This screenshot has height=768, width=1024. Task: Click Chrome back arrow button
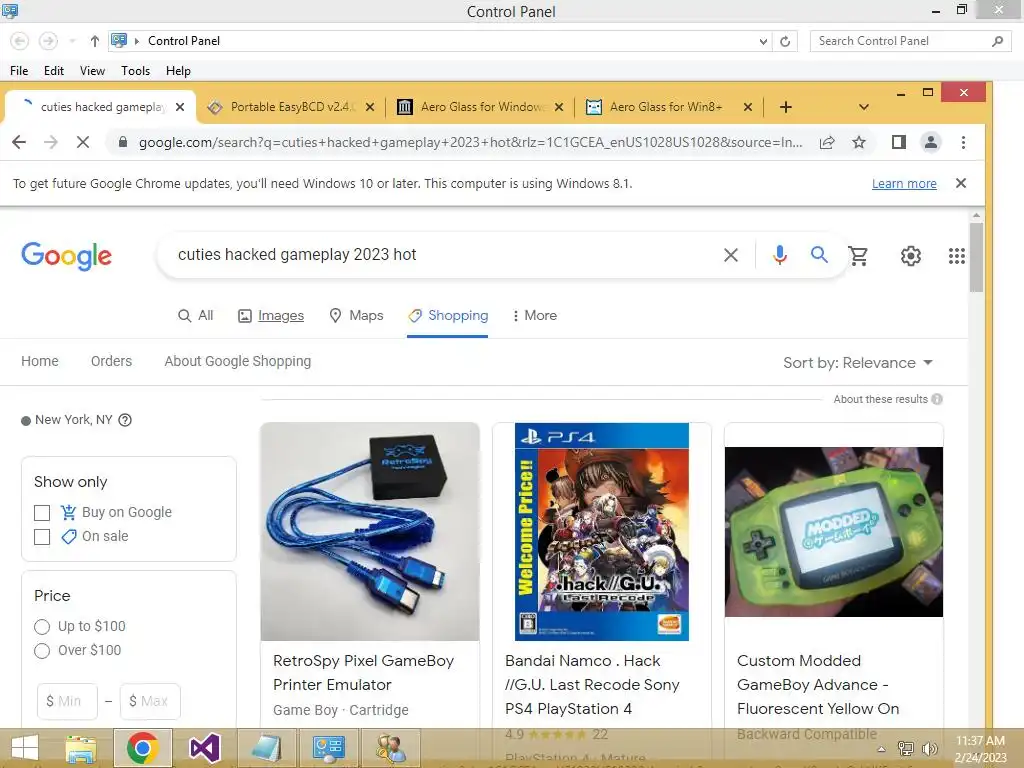[19, 142]
